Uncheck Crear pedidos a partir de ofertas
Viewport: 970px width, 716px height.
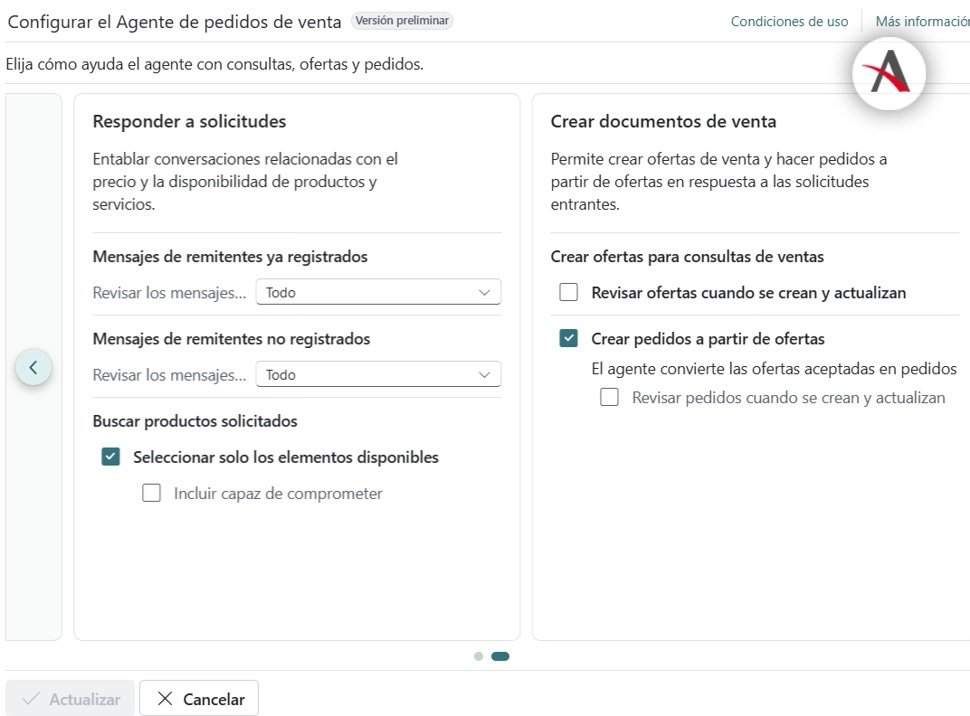pos(569,339)
